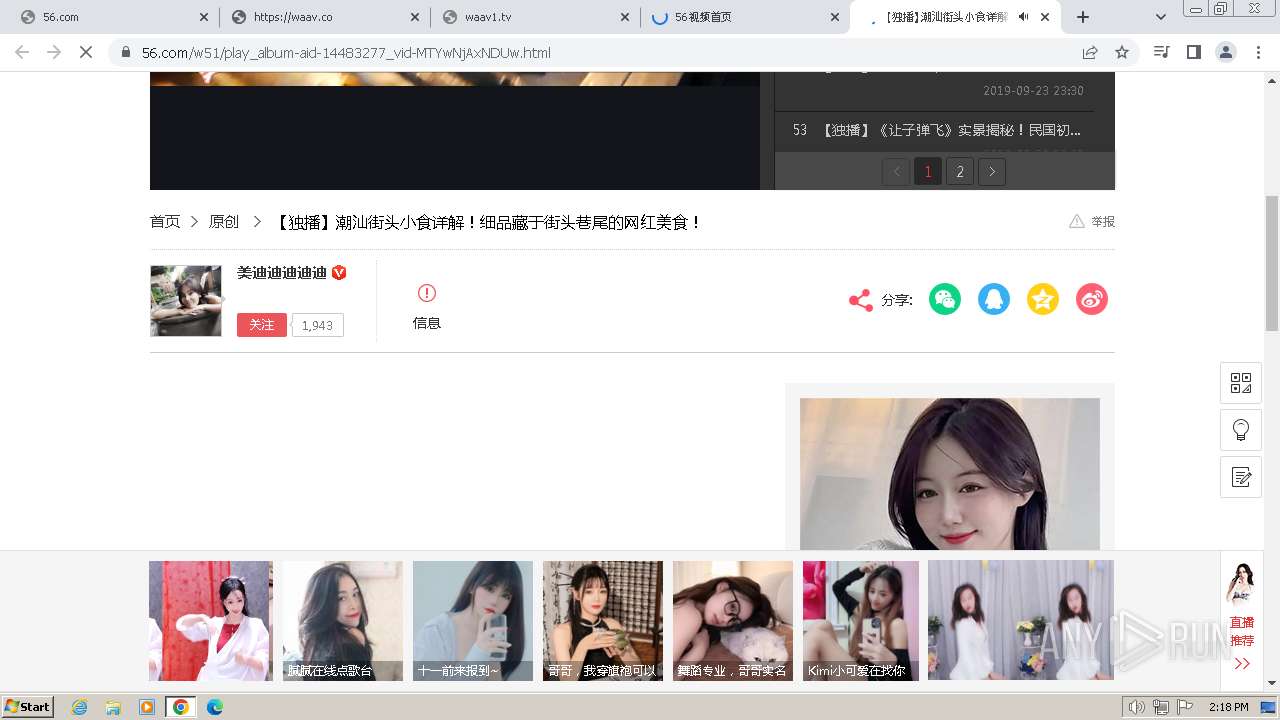Click the lightbulb sidebar icon
The image size is (1280, 720).
pyautogui.click(x=1241, y=430)
